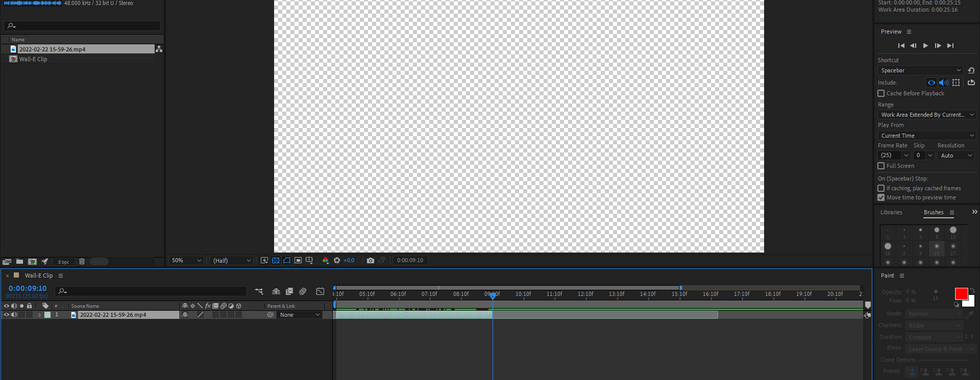Open the 8 bpc color depth setting
The width and height of the screenshot is (980, 380).
point(64,262)
